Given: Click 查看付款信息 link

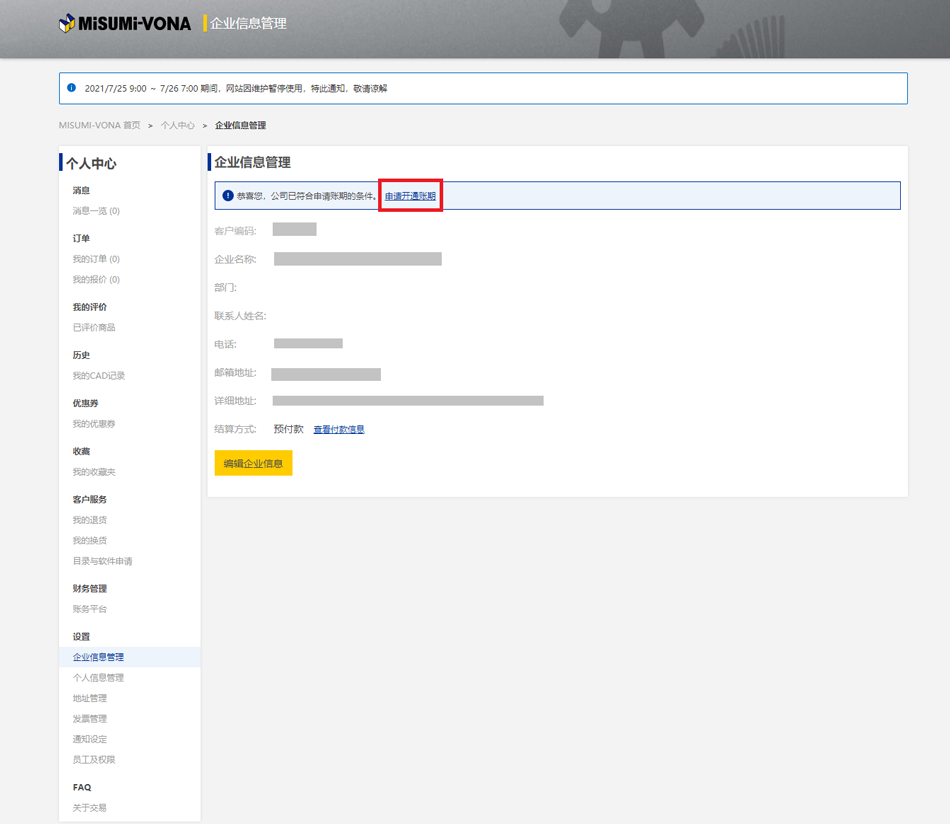Looking at the screenshot, I should point(339,429).
